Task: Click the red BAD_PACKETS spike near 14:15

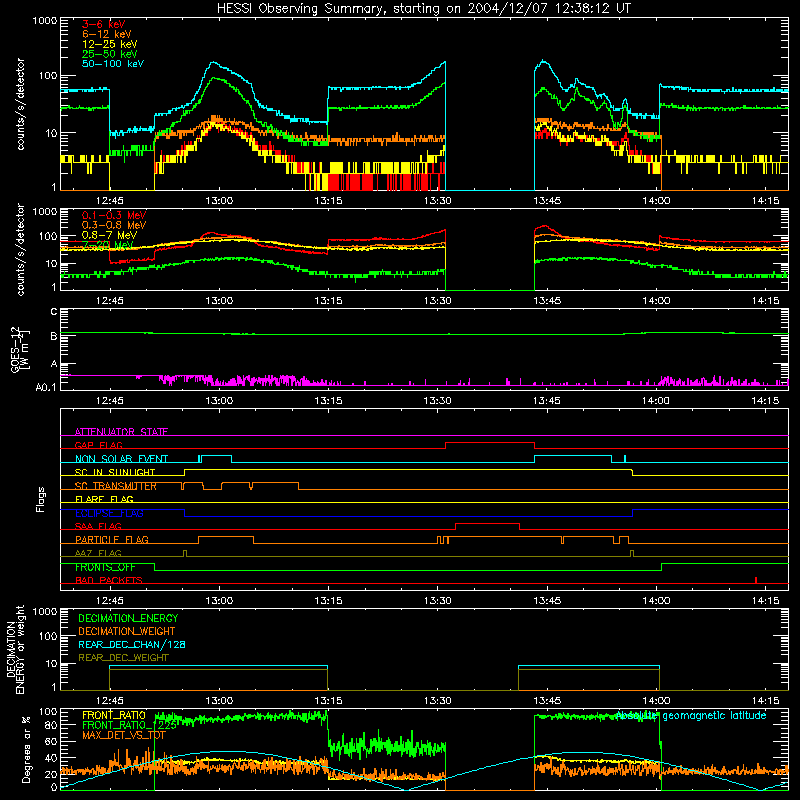Action: click(x=756, y=580)
